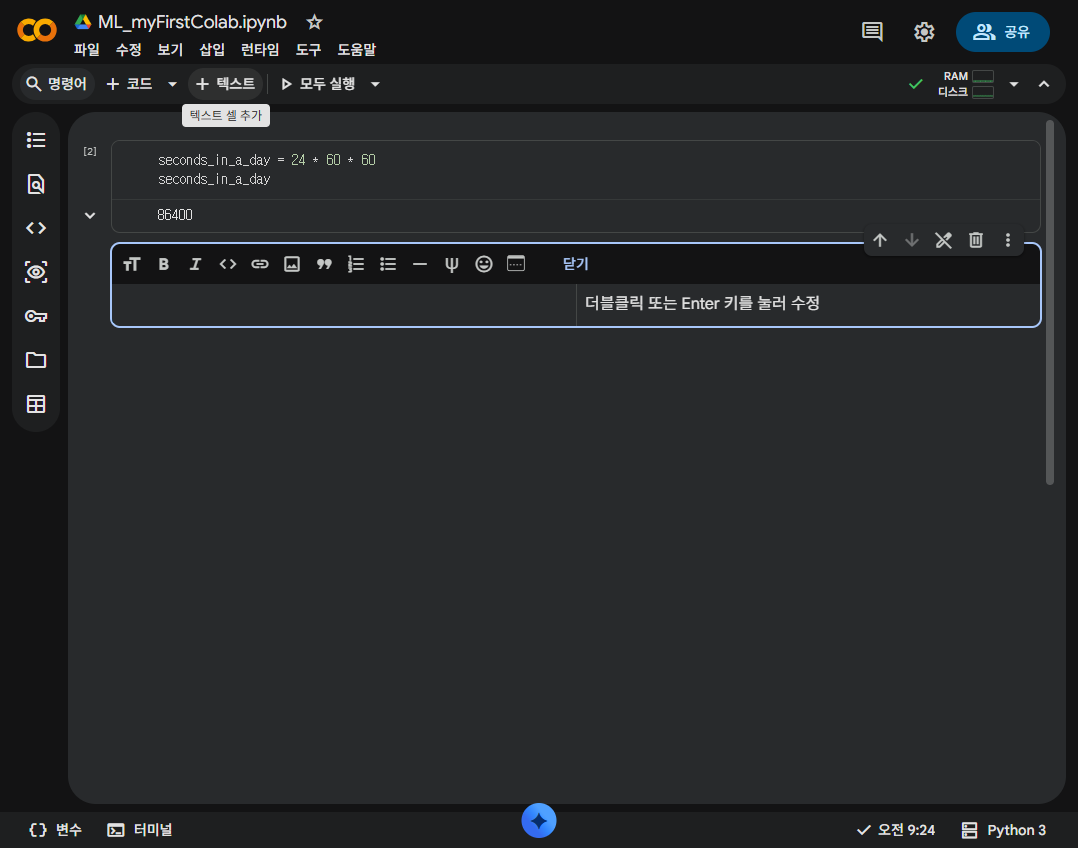Screen dimensions: 1078x848
Task: Close the text editor with 닫기
Action: [x=575, y=264]
